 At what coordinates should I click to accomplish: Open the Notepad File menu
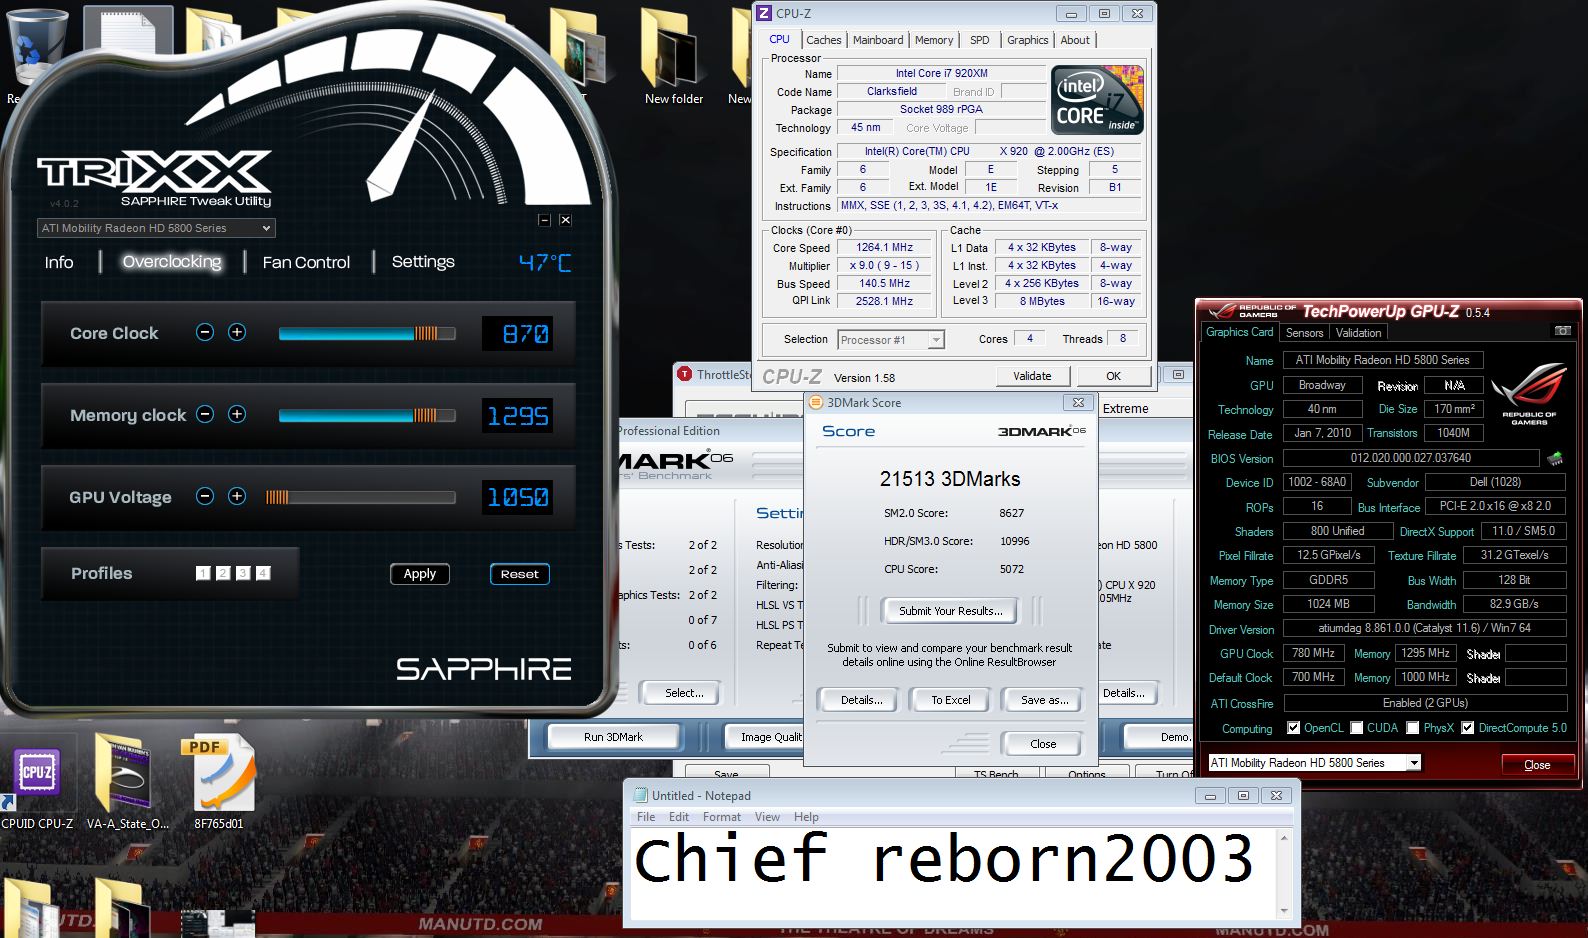646,817
